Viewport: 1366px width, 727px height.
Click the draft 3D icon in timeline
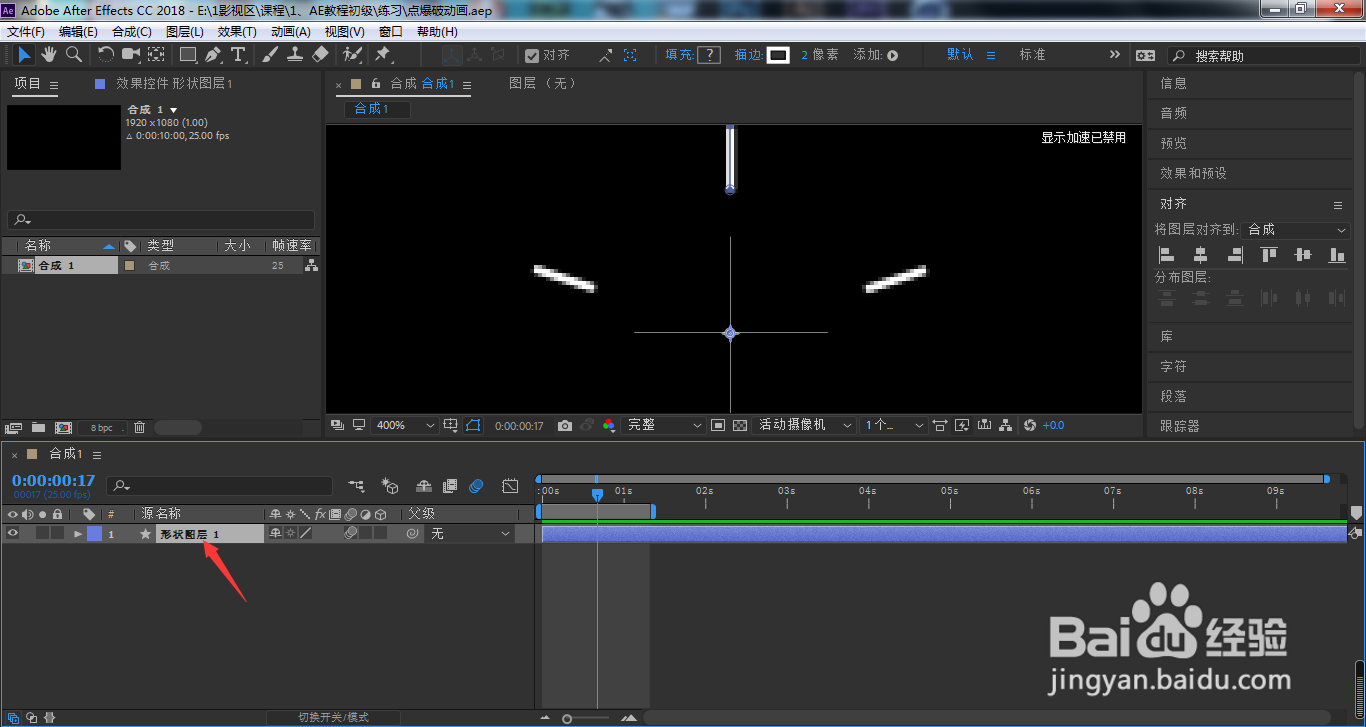pos(390,486)
